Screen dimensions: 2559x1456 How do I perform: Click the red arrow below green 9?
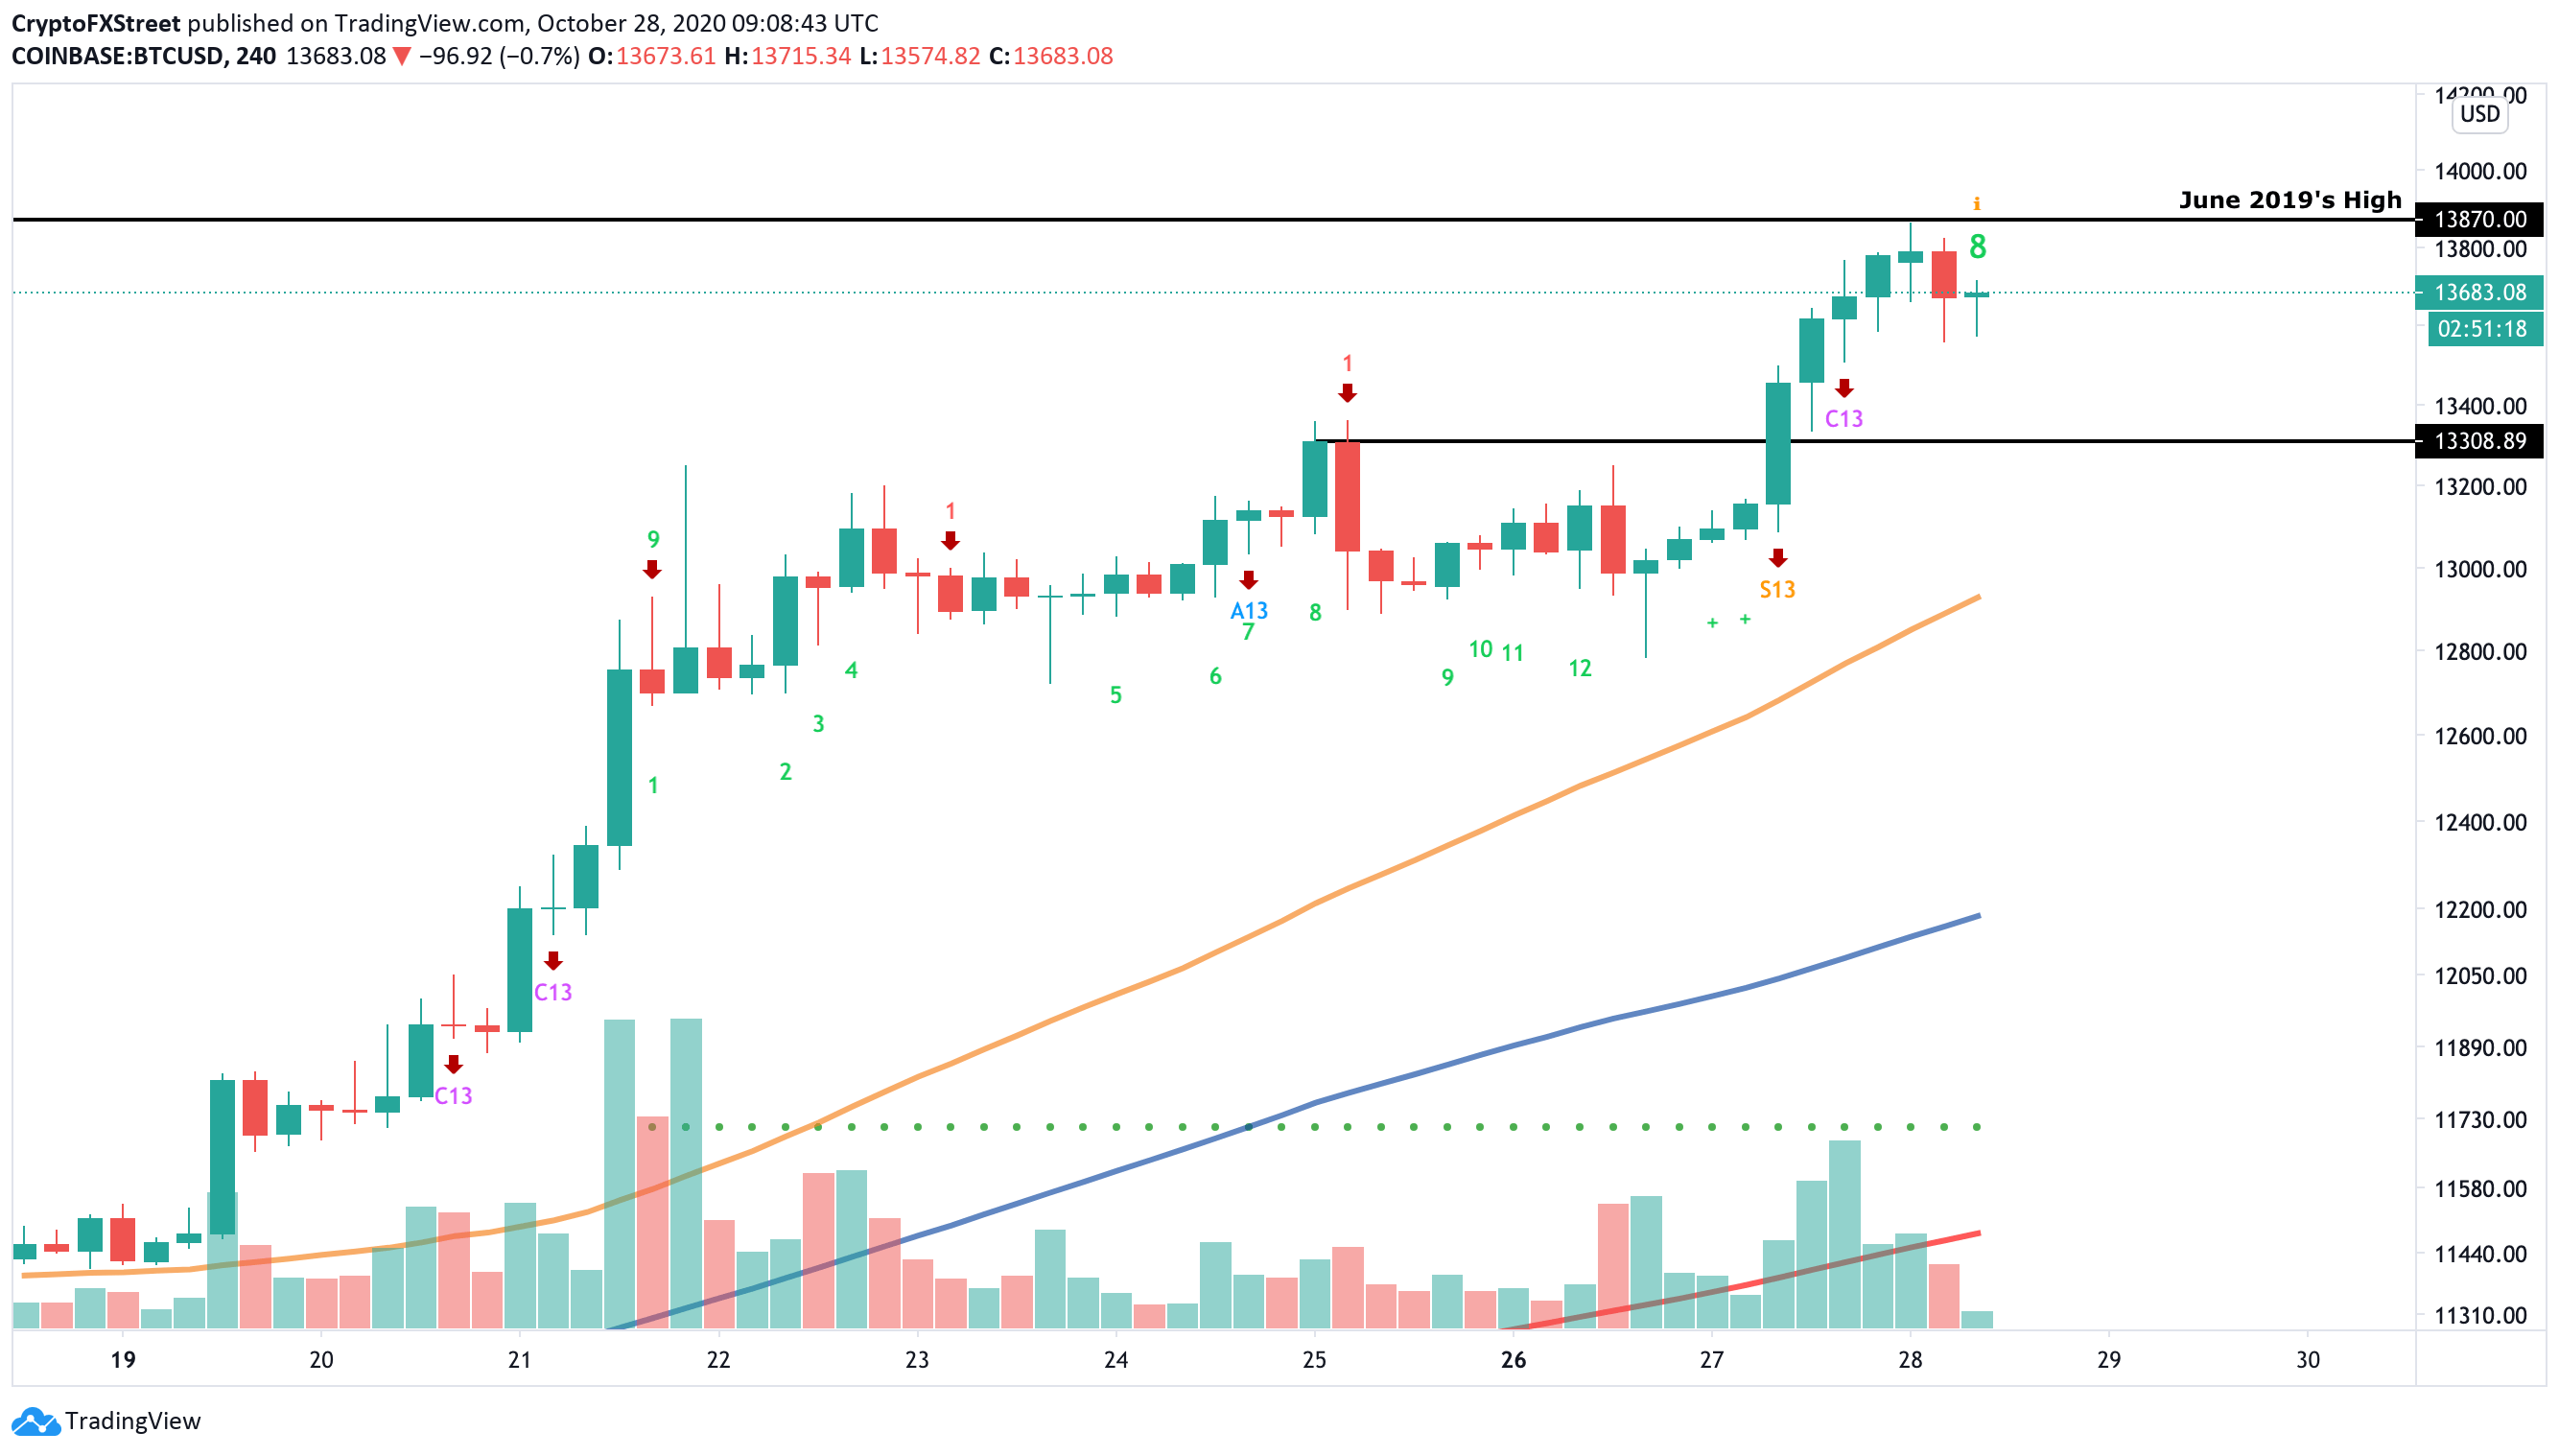point(652,570)
